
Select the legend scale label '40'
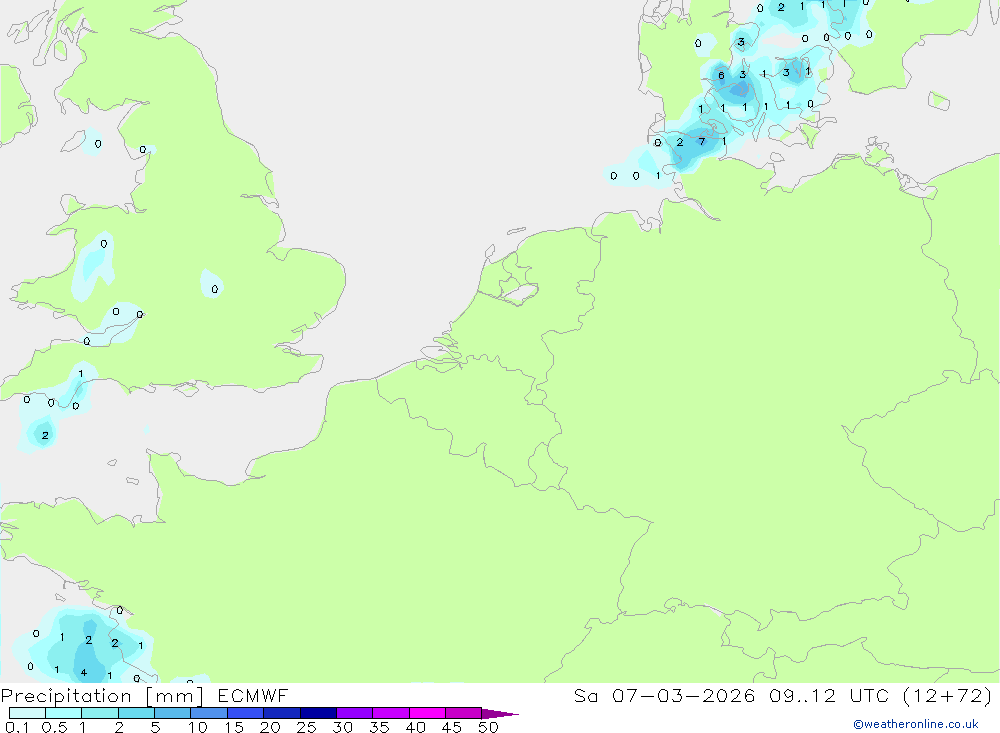[x=415, y=727]
